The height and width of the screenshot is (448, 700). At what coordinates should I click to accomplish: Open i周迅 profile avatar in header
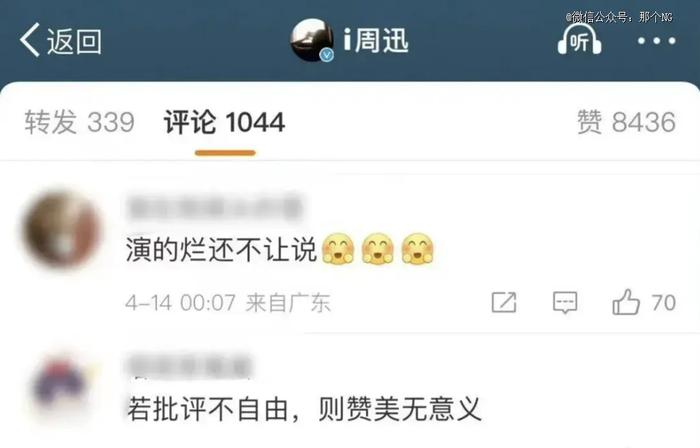point(311,40)
